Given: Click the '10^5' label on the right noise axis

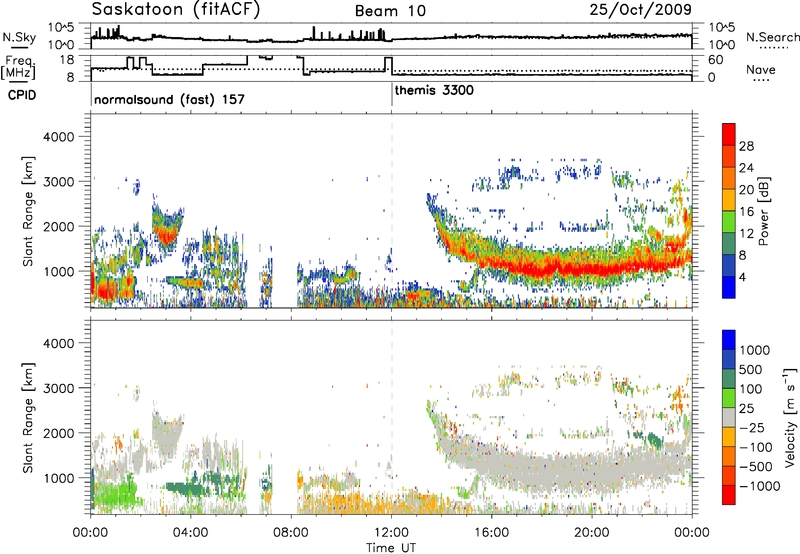Looking at the screenshot, I should 721,28.
